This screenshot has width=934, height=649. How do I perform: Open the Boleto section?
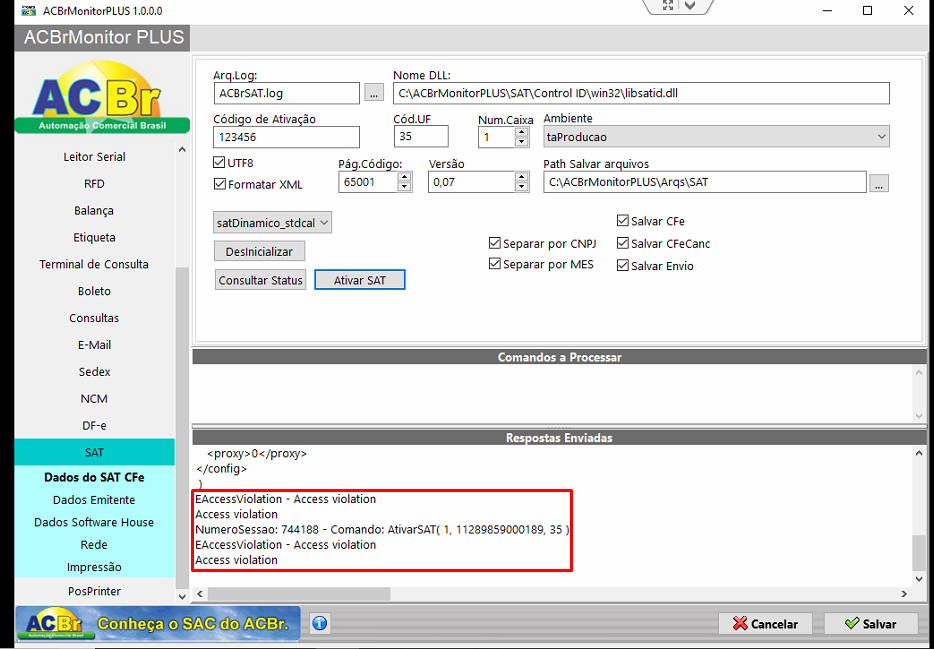(94, 291)
